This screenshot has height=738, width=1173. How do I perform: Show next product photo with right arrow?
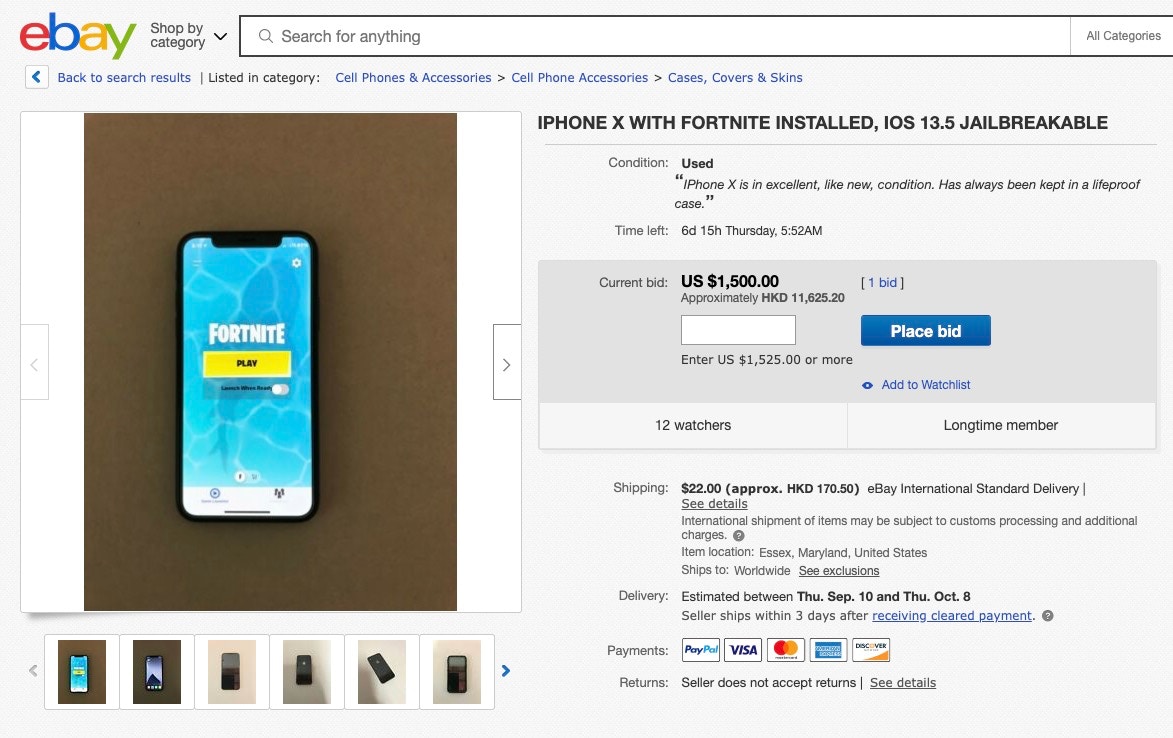[x=506, y=362]
